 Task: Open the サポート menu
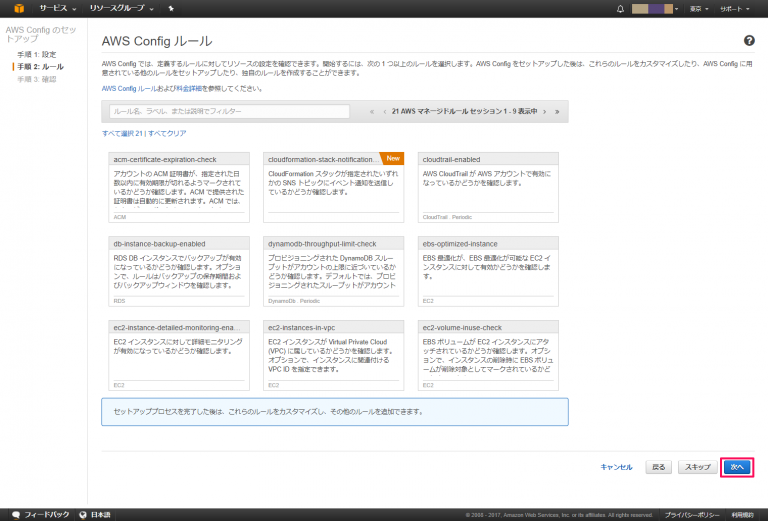(x=734, y=9)
